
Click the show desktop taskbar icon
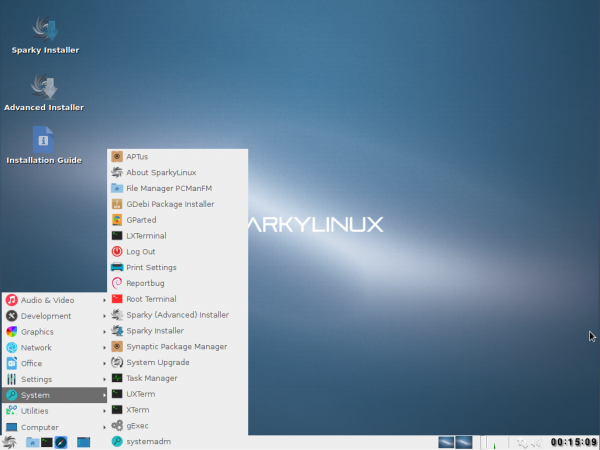83,442
